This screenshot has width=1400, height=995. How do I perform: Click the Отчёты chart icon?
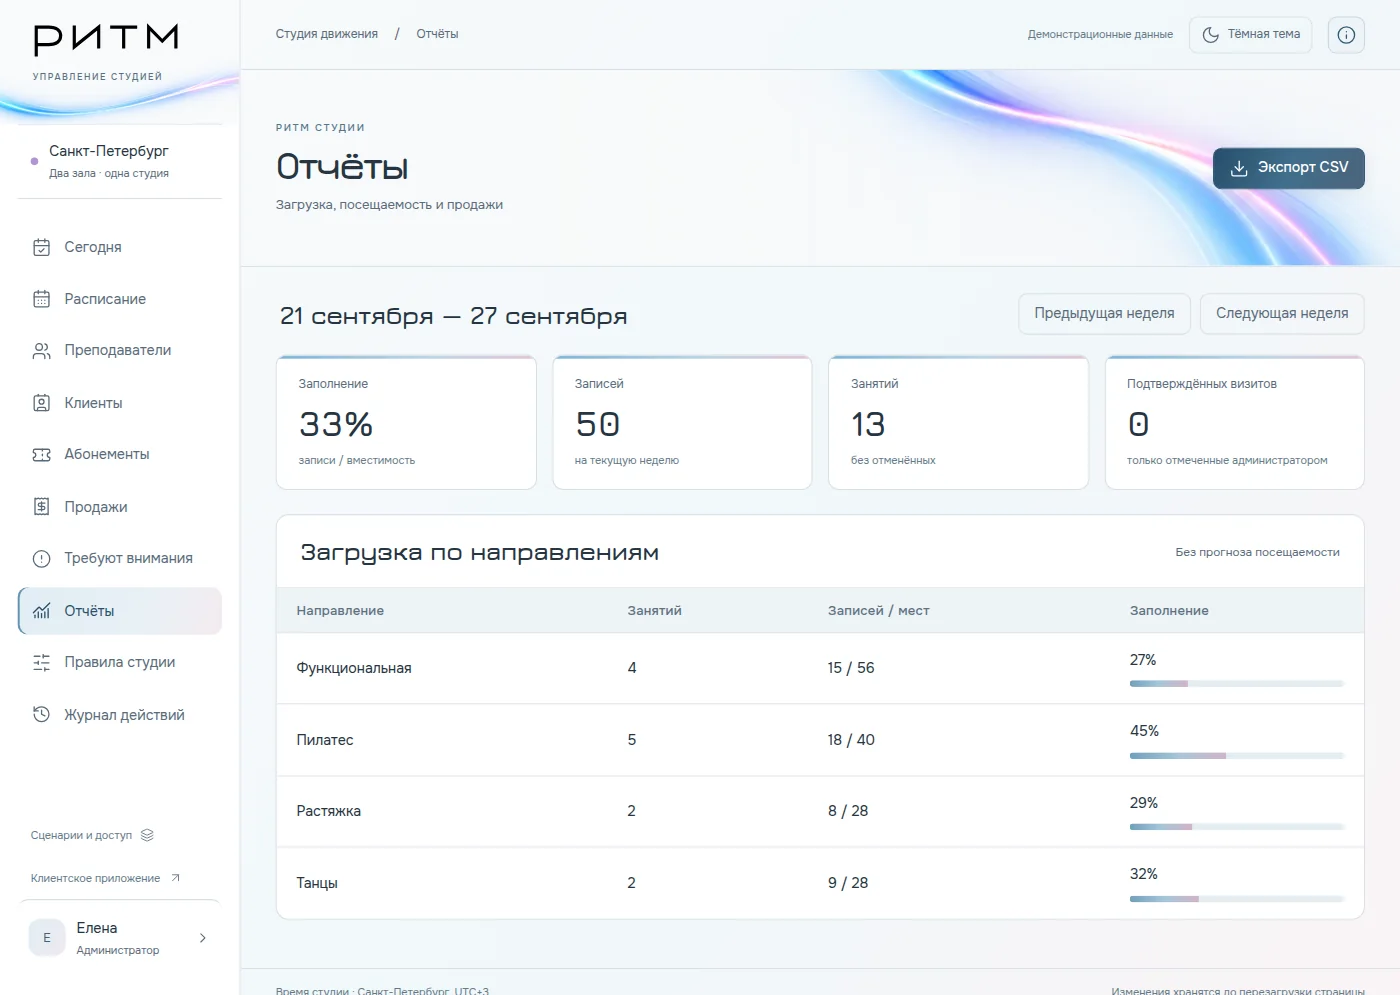point(41,611)
